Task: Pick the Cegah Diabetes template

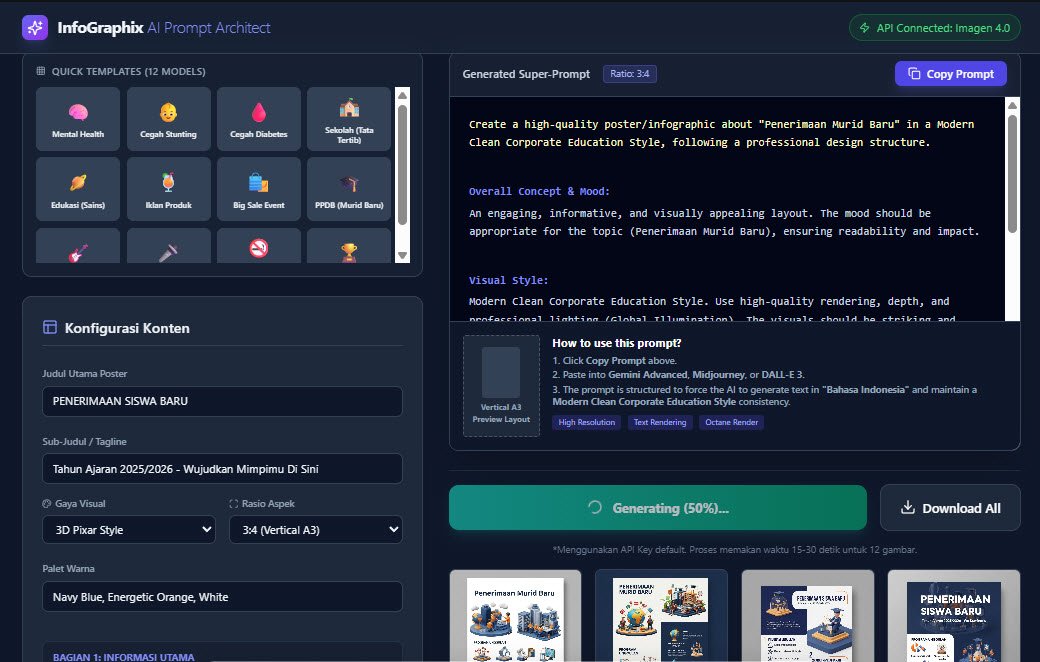Action: pyautogui.click(x=259, y=119)
